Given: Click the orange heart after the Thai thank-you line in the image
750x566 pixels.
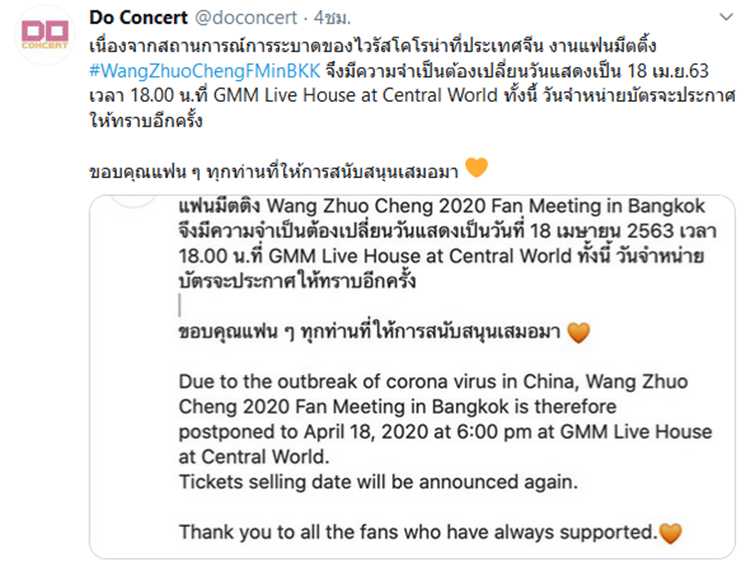Looking at the screenshot, I should tap(579, 333).
